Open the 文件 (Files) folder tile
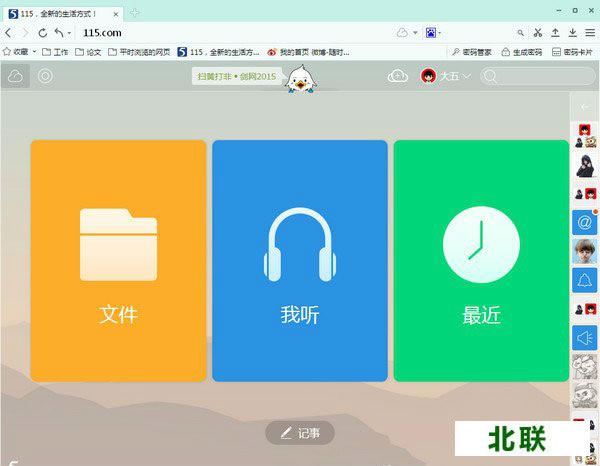The height and width of the screenshot is (466, 600). 118,260
